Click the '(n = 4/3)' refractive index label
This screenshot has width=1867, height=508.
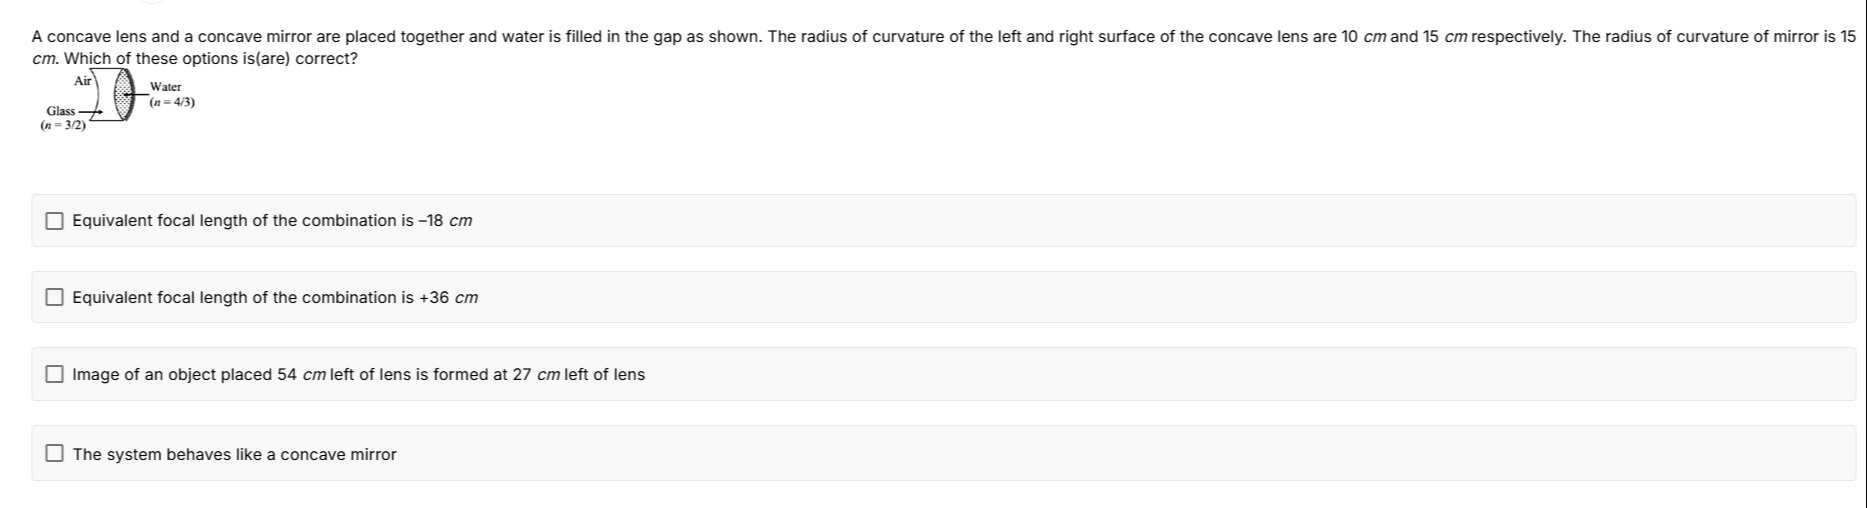pos(172,102)
